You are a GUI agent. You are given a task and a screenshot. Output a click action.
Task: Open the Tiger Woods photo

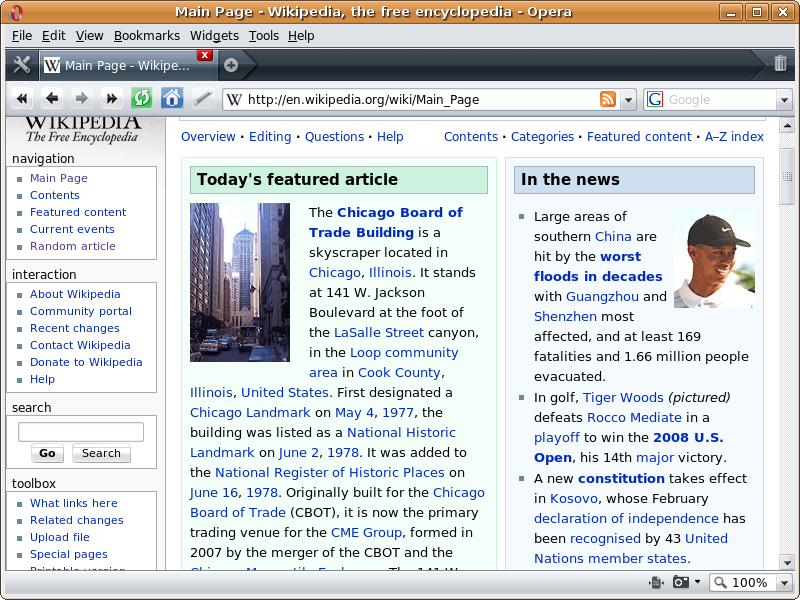click(x=714, y=258)
